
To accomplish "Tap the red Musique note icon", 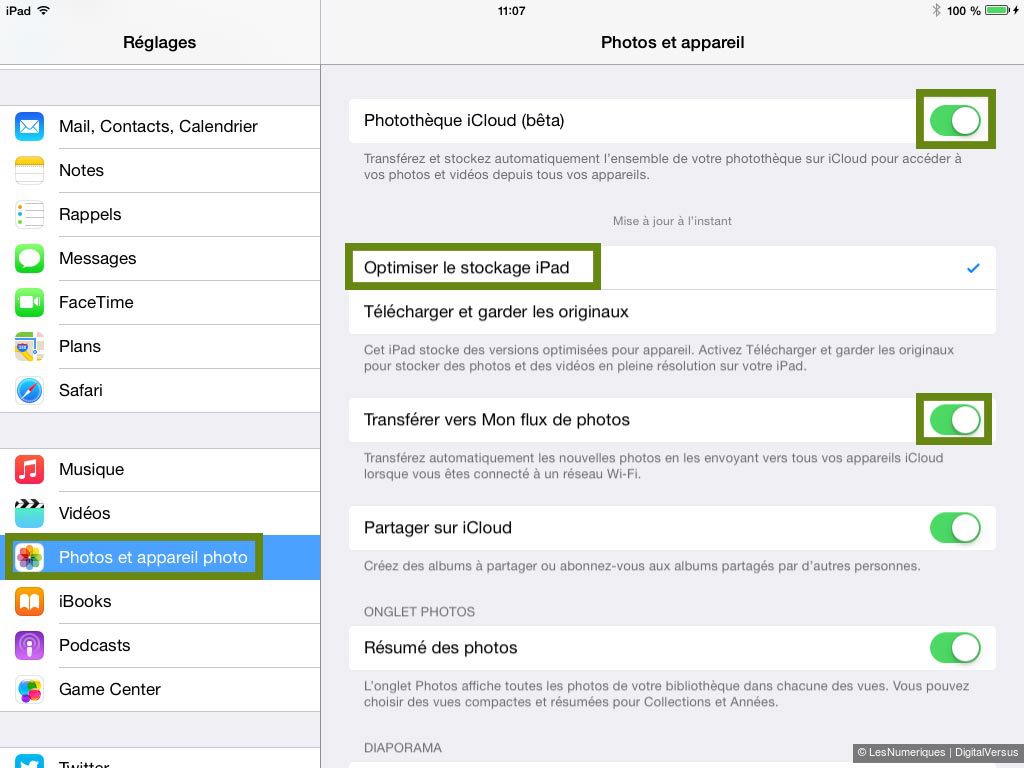I will 29,470.
